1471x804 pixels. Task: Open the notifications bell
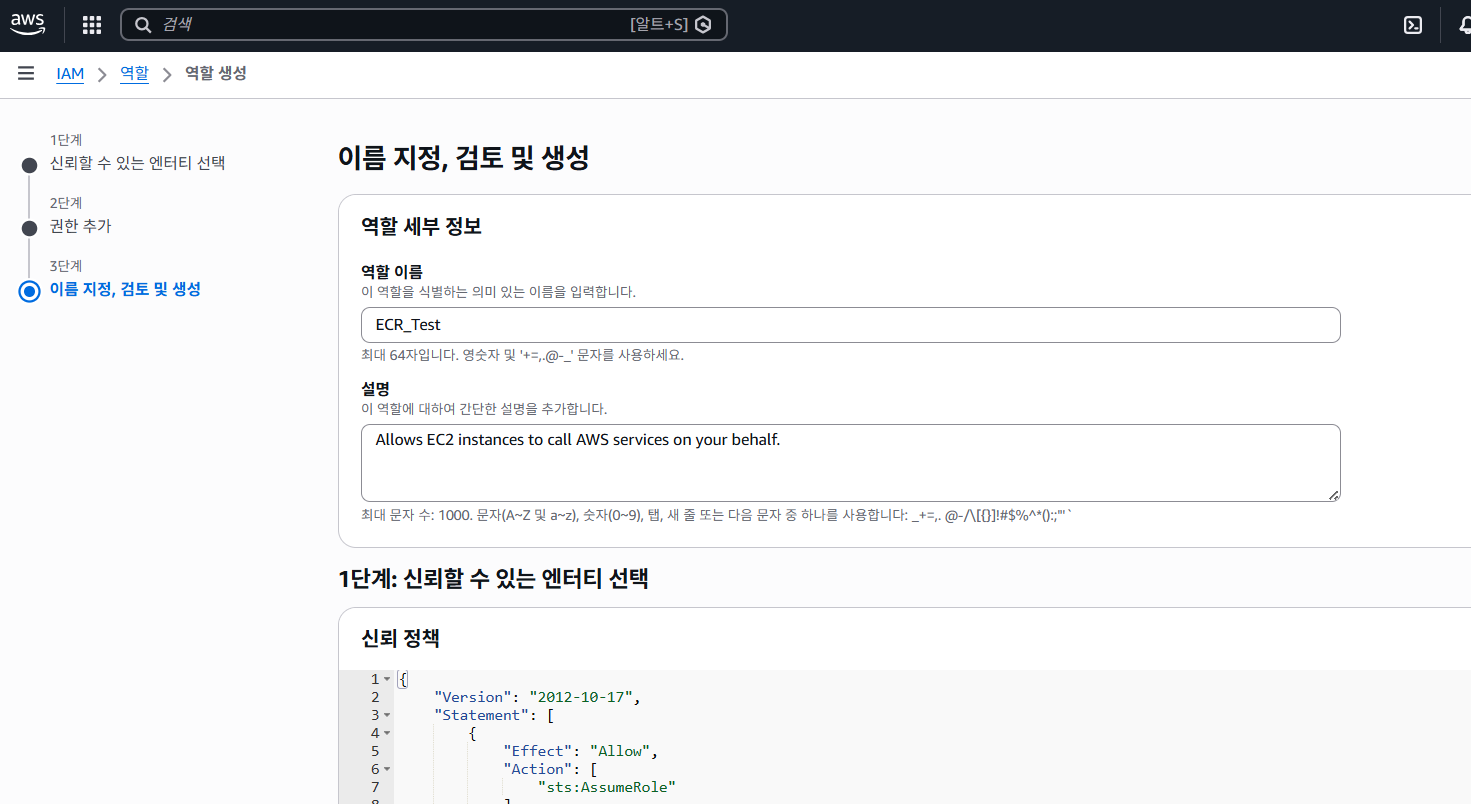1464,26
